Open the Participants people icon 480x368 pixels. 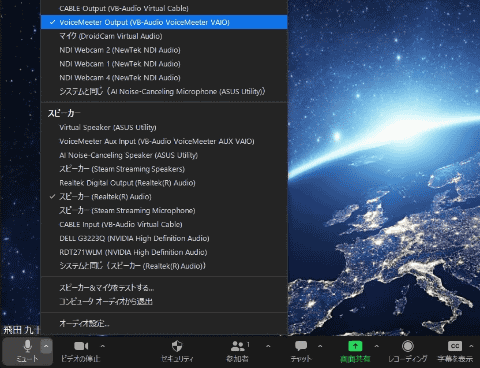click(238, 346)
